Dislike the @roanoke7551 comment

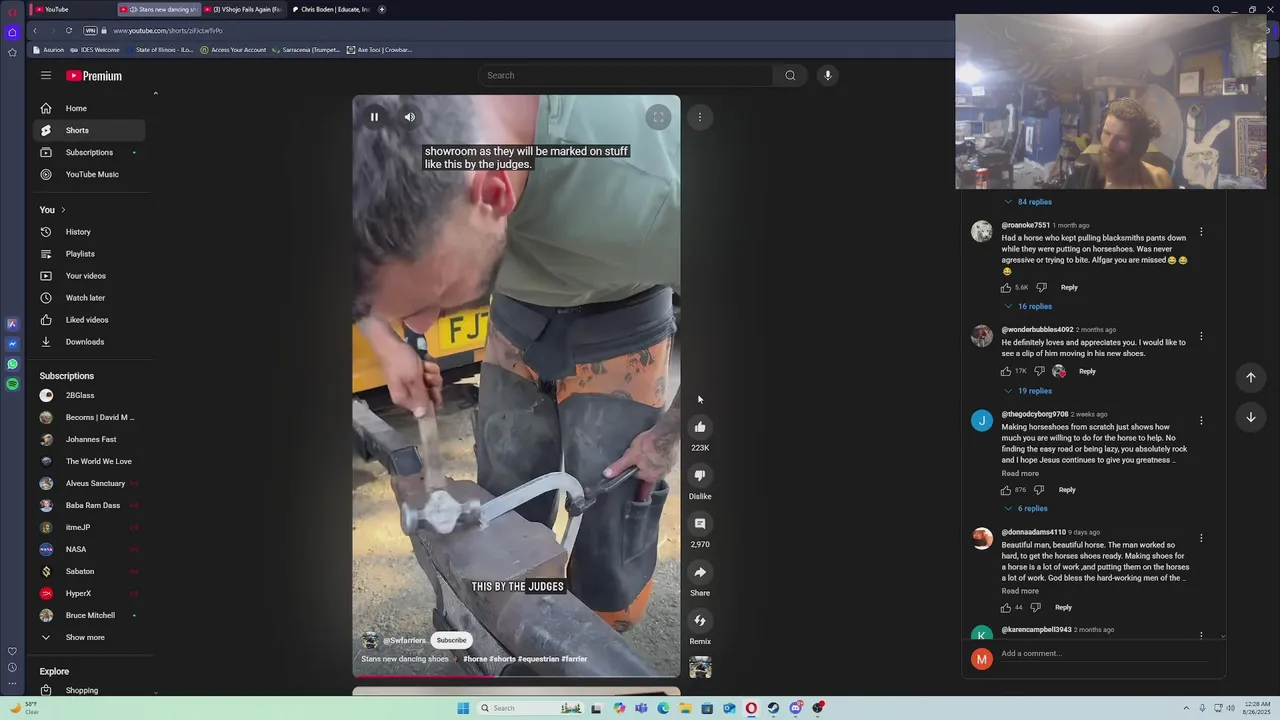(1041, 287)
